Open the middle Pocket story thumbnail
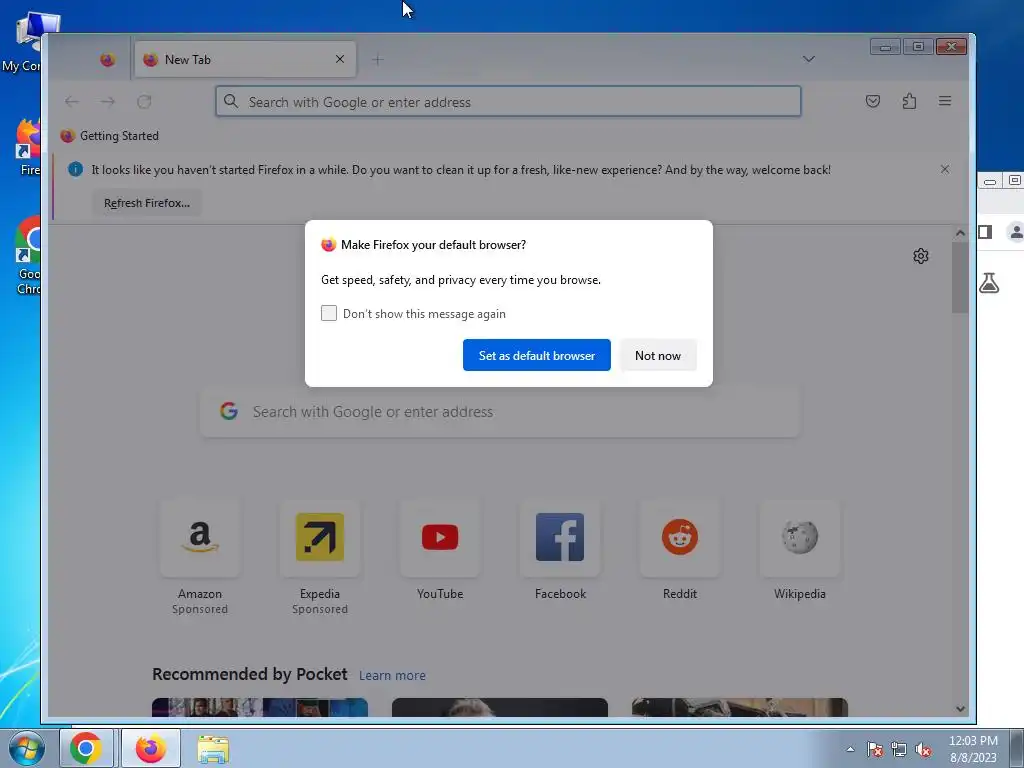The height and width of the screenshot is (768, 1024). point(500,707)
